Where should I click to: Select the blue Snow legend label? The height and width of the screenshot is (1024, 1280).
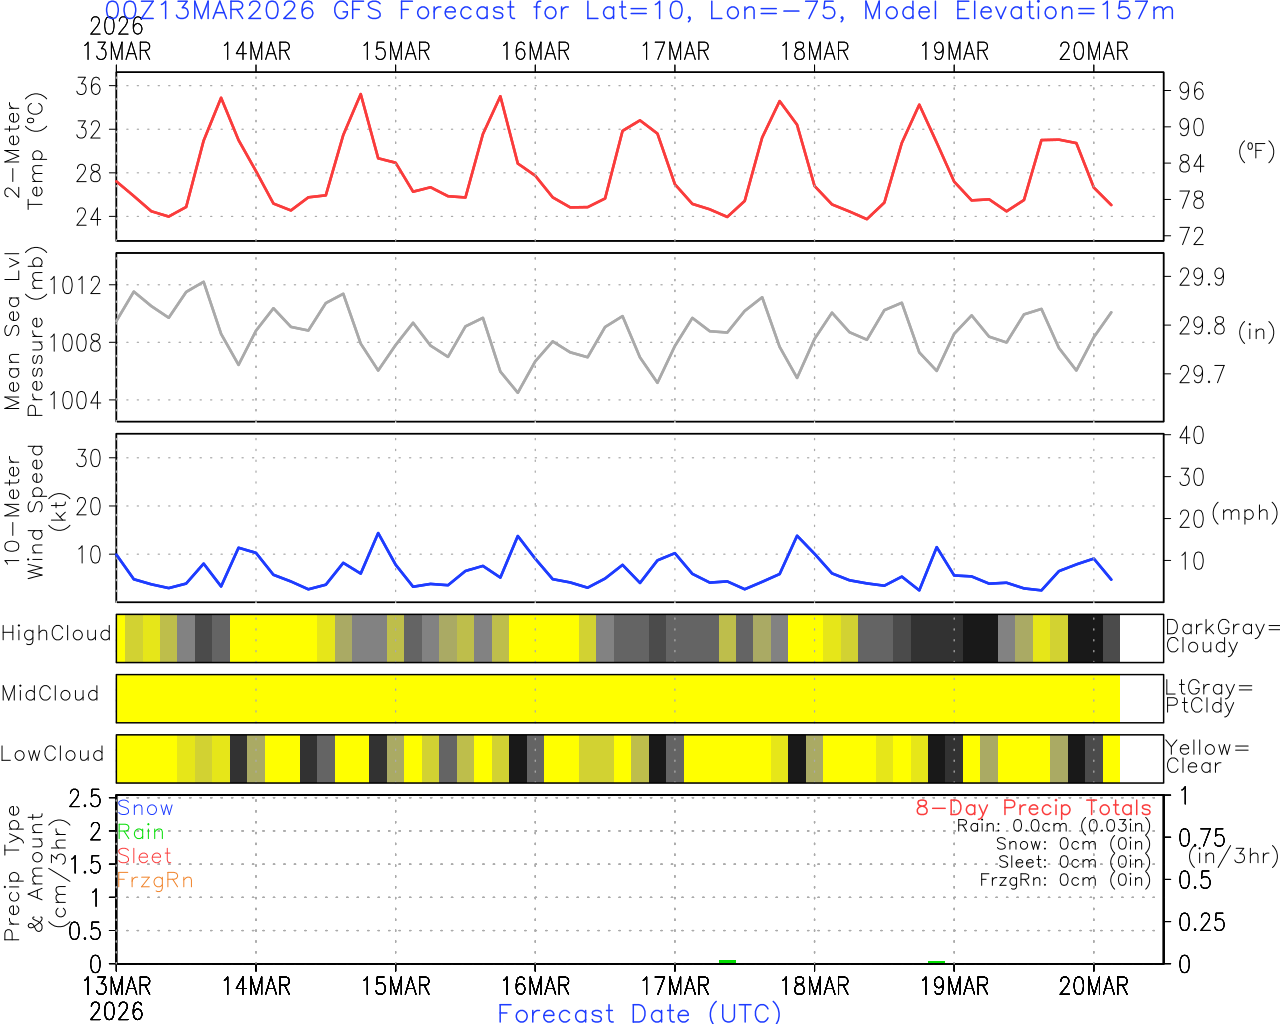[x=145, y=808]
